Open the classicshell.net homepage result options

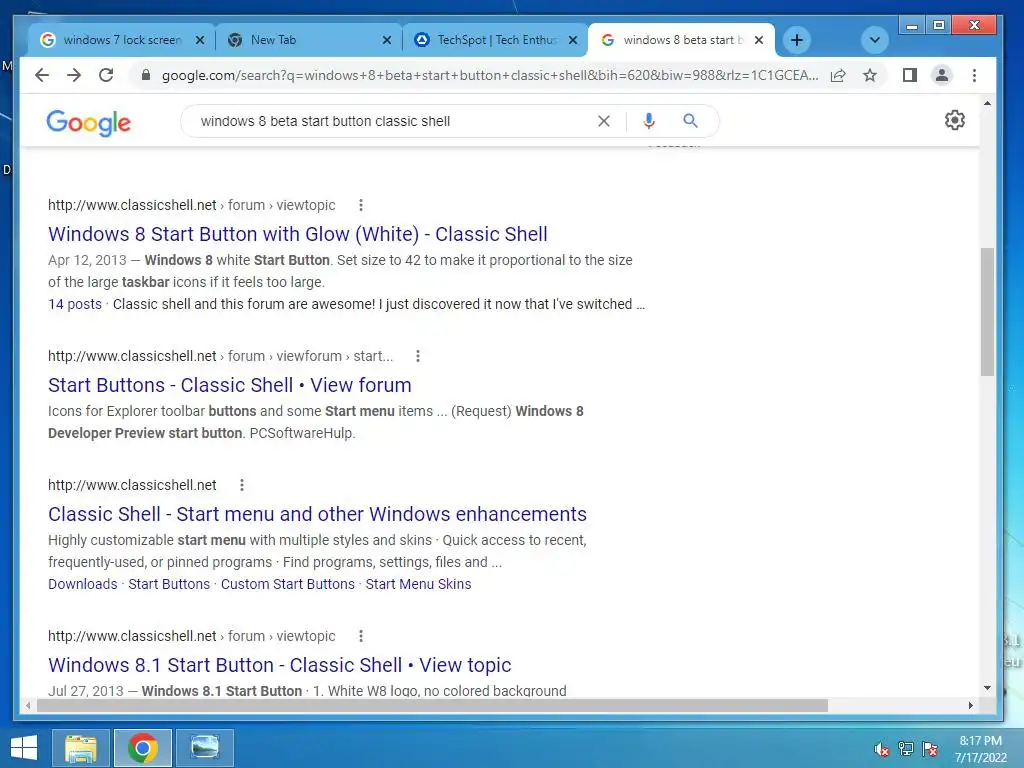(x=242, y=485)
